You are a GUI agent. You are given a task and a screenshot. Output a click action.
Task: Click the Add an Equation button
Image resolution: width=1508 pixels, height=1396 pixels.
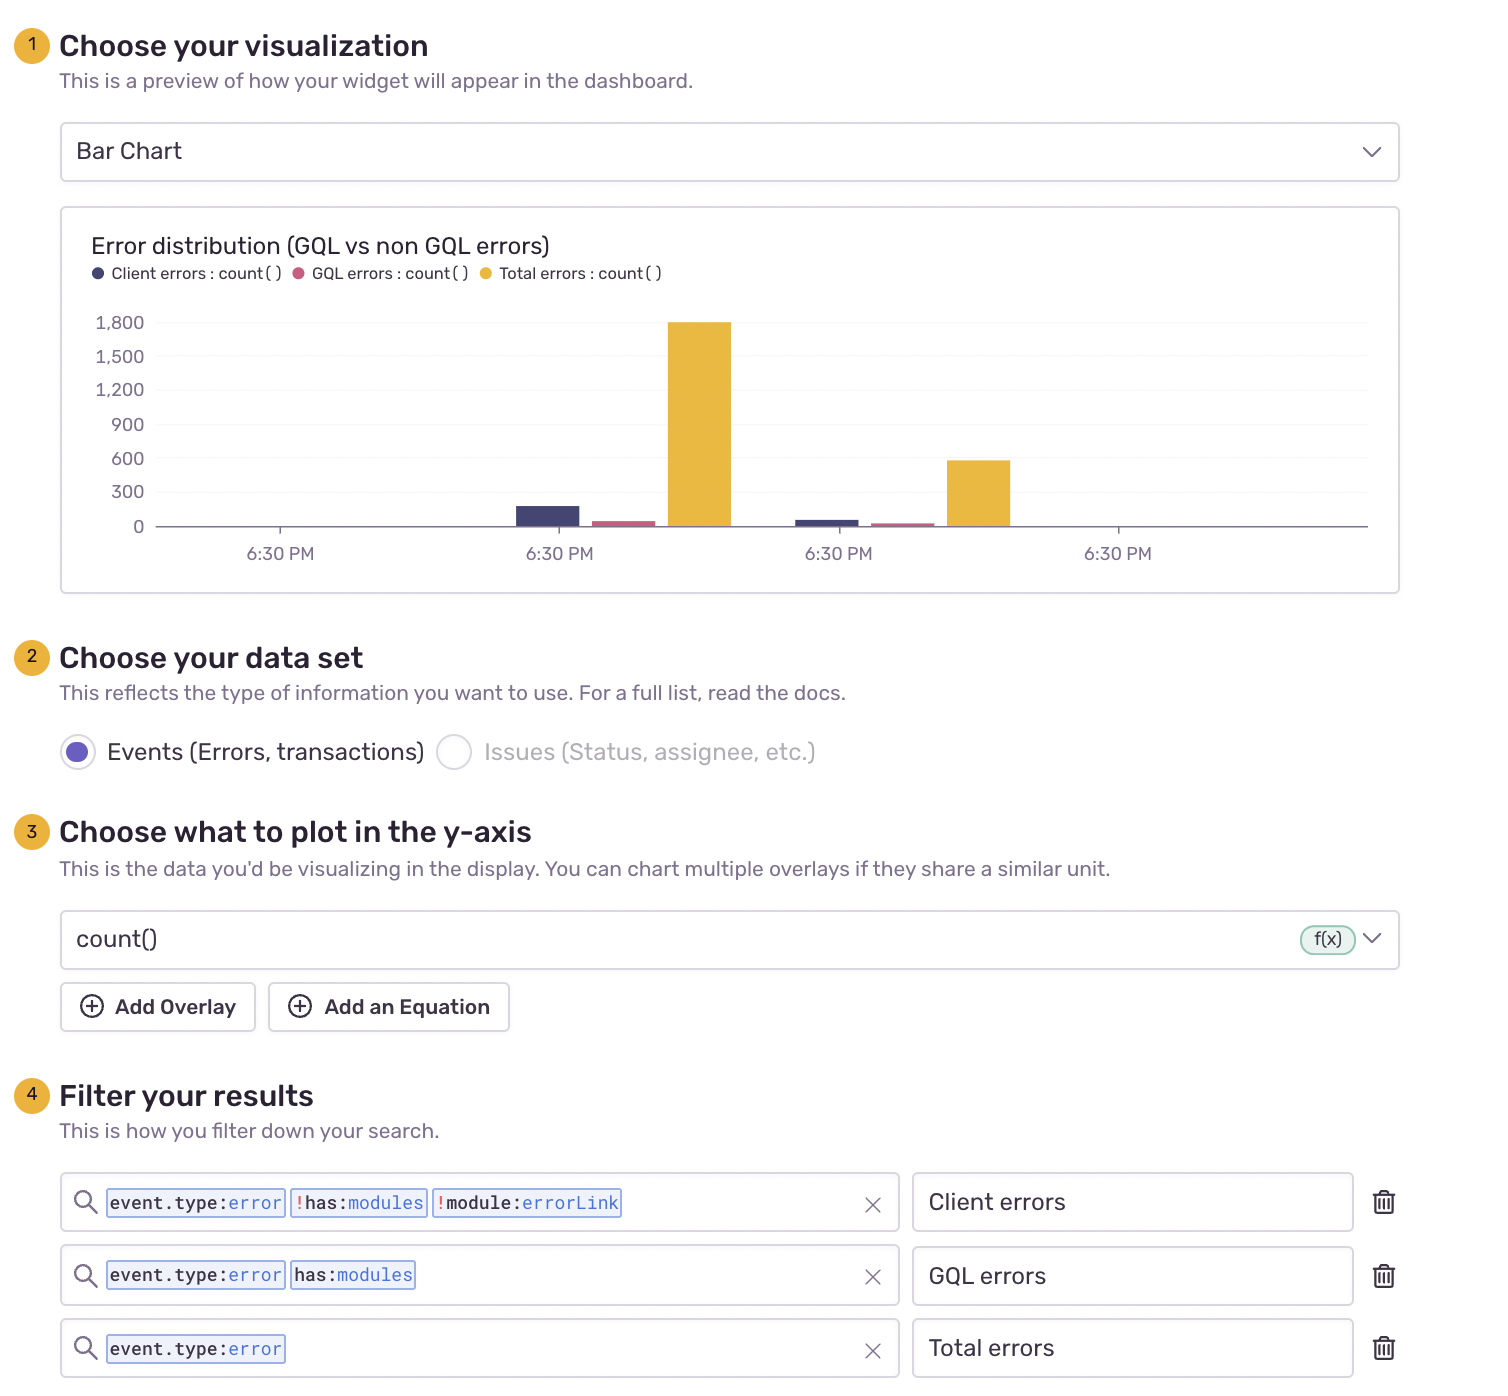coord(389,1007)
